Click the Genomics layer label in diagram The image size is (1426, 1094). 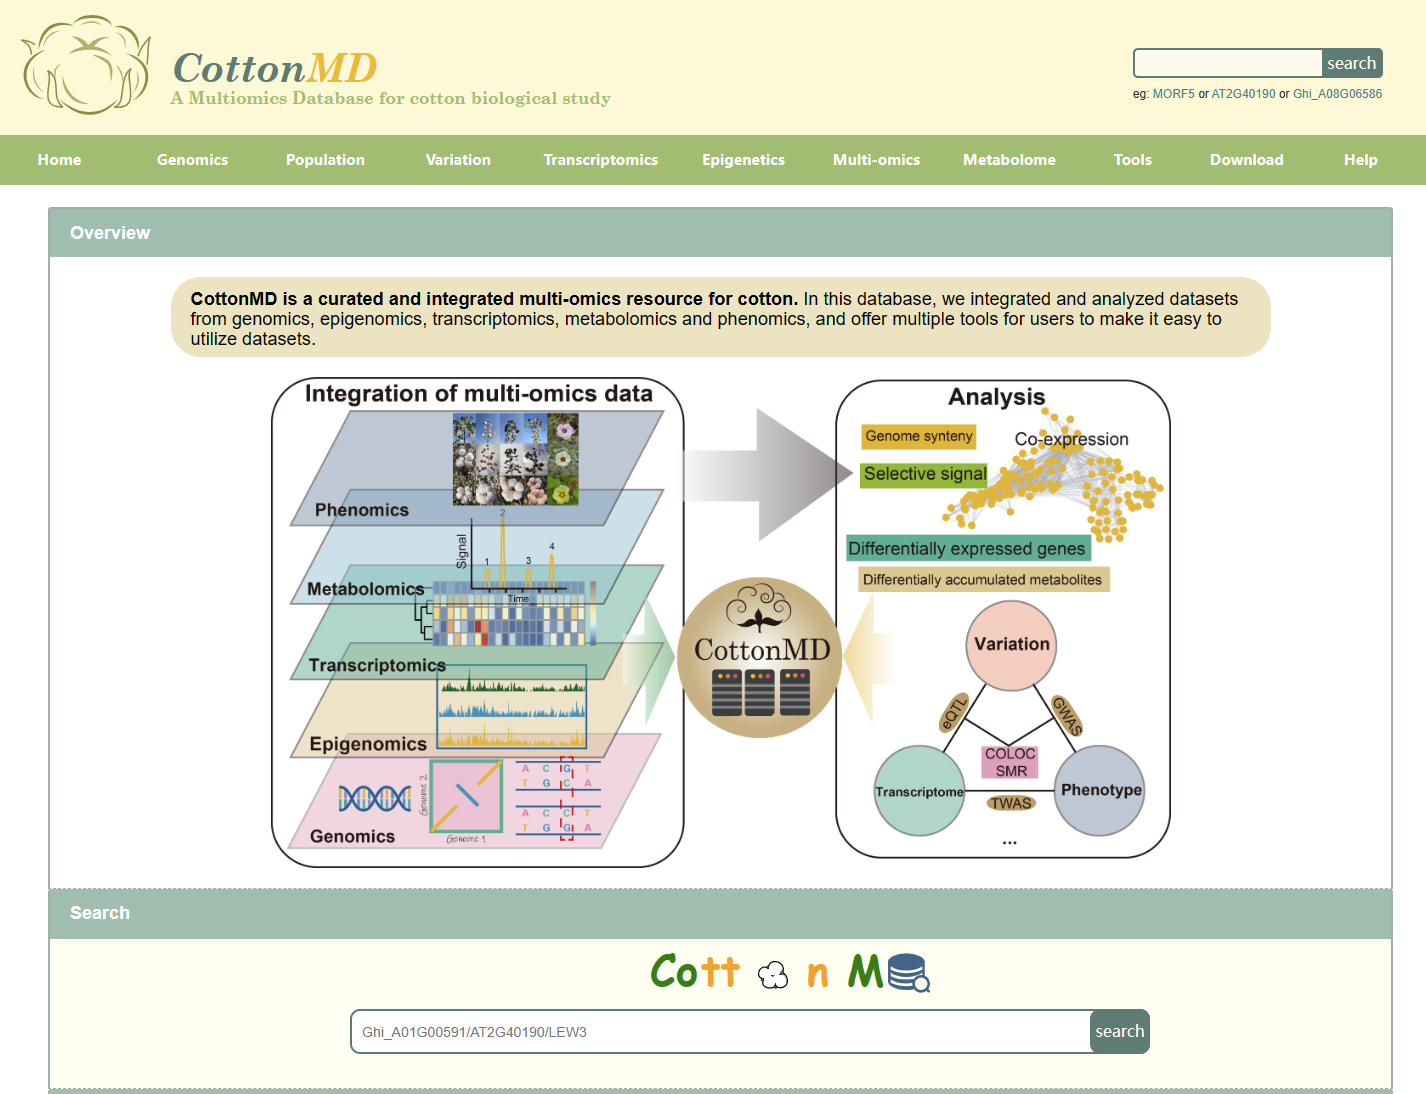click(x=352, y=836)
